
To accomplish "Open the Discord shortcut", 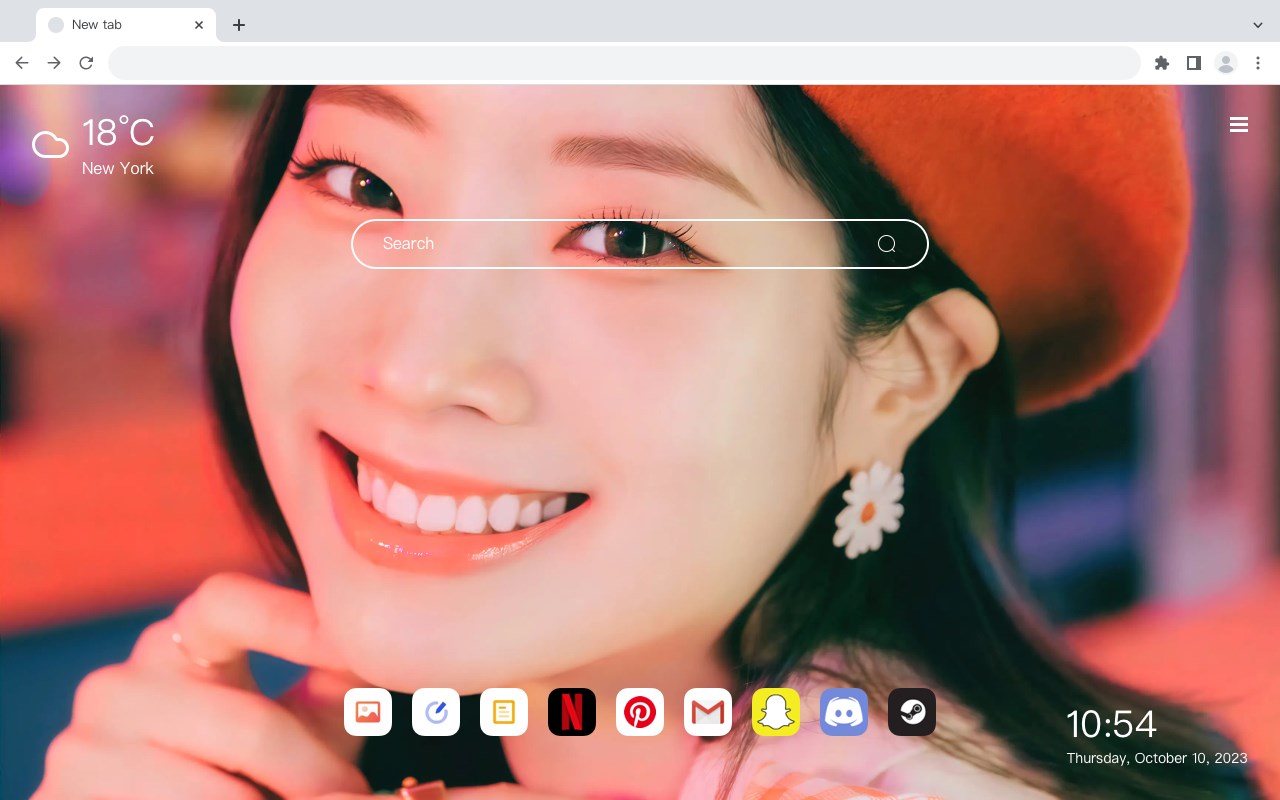I will click(x=844, y=712).
